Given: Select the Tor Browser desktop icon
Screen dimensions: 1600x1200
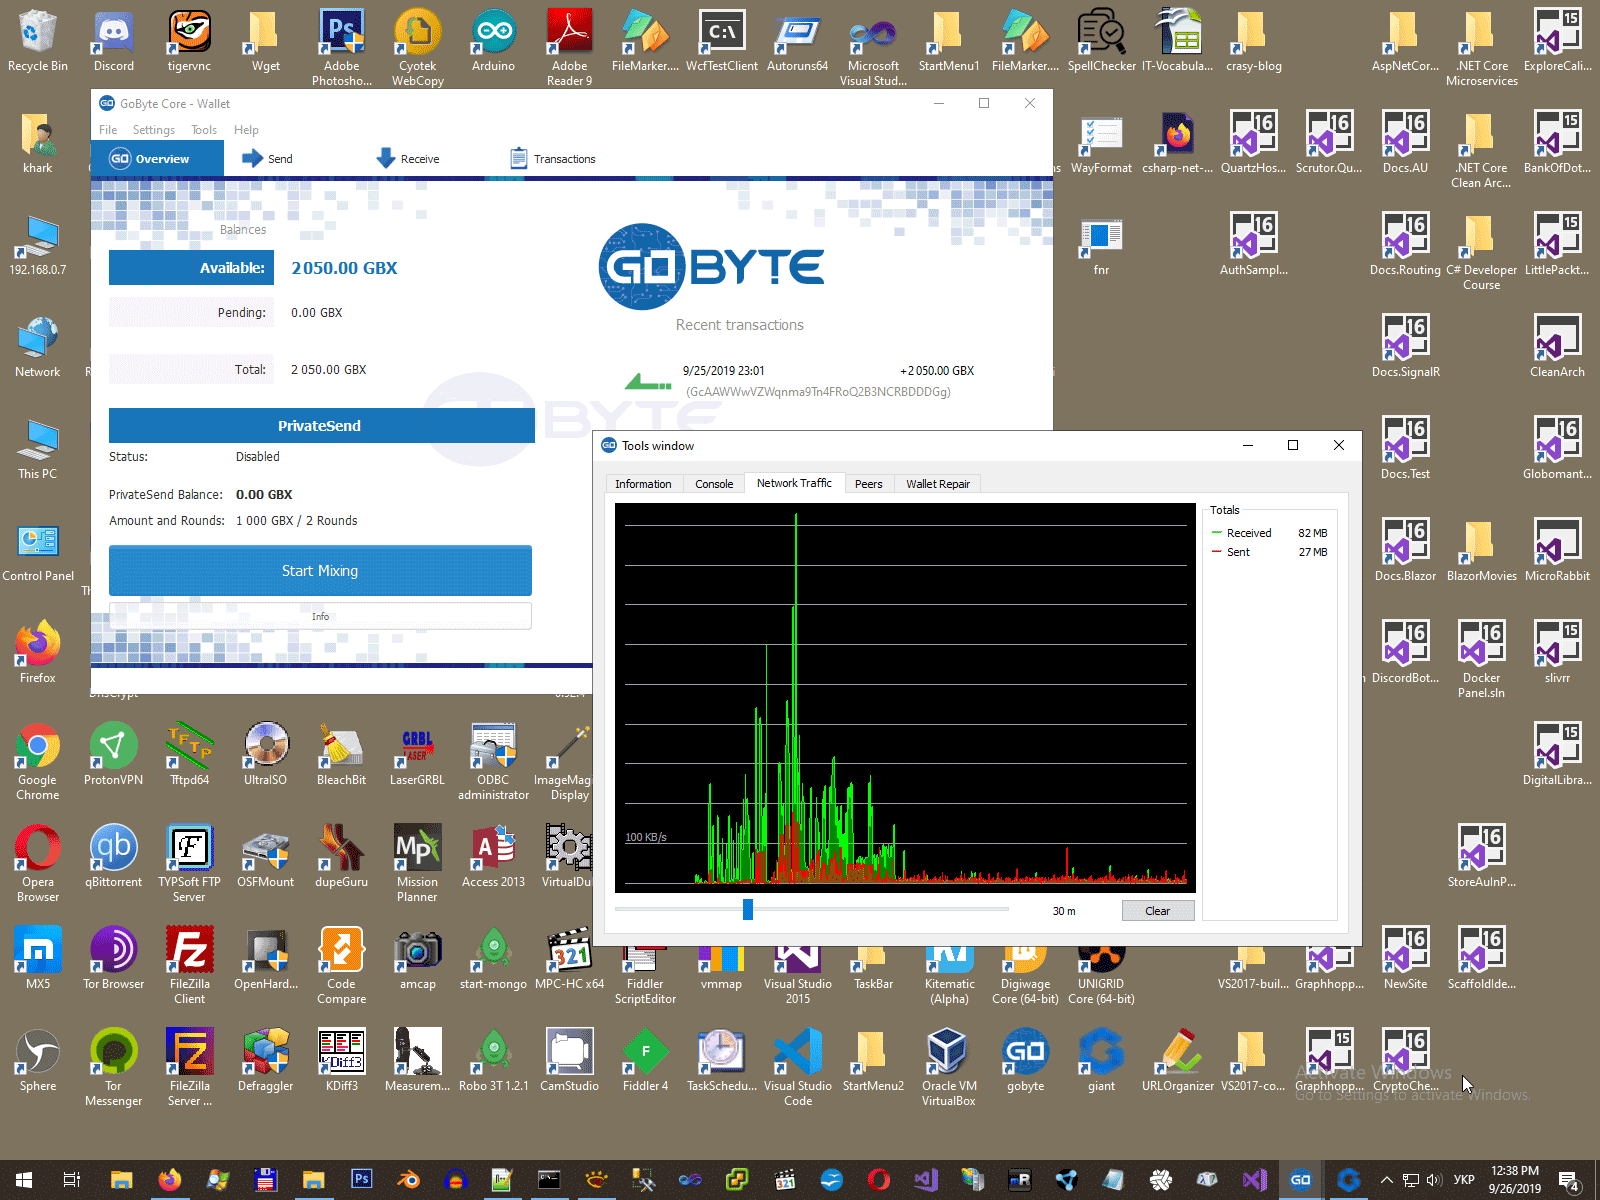Looking at the screenshot, I should click(x=114, y=959).
